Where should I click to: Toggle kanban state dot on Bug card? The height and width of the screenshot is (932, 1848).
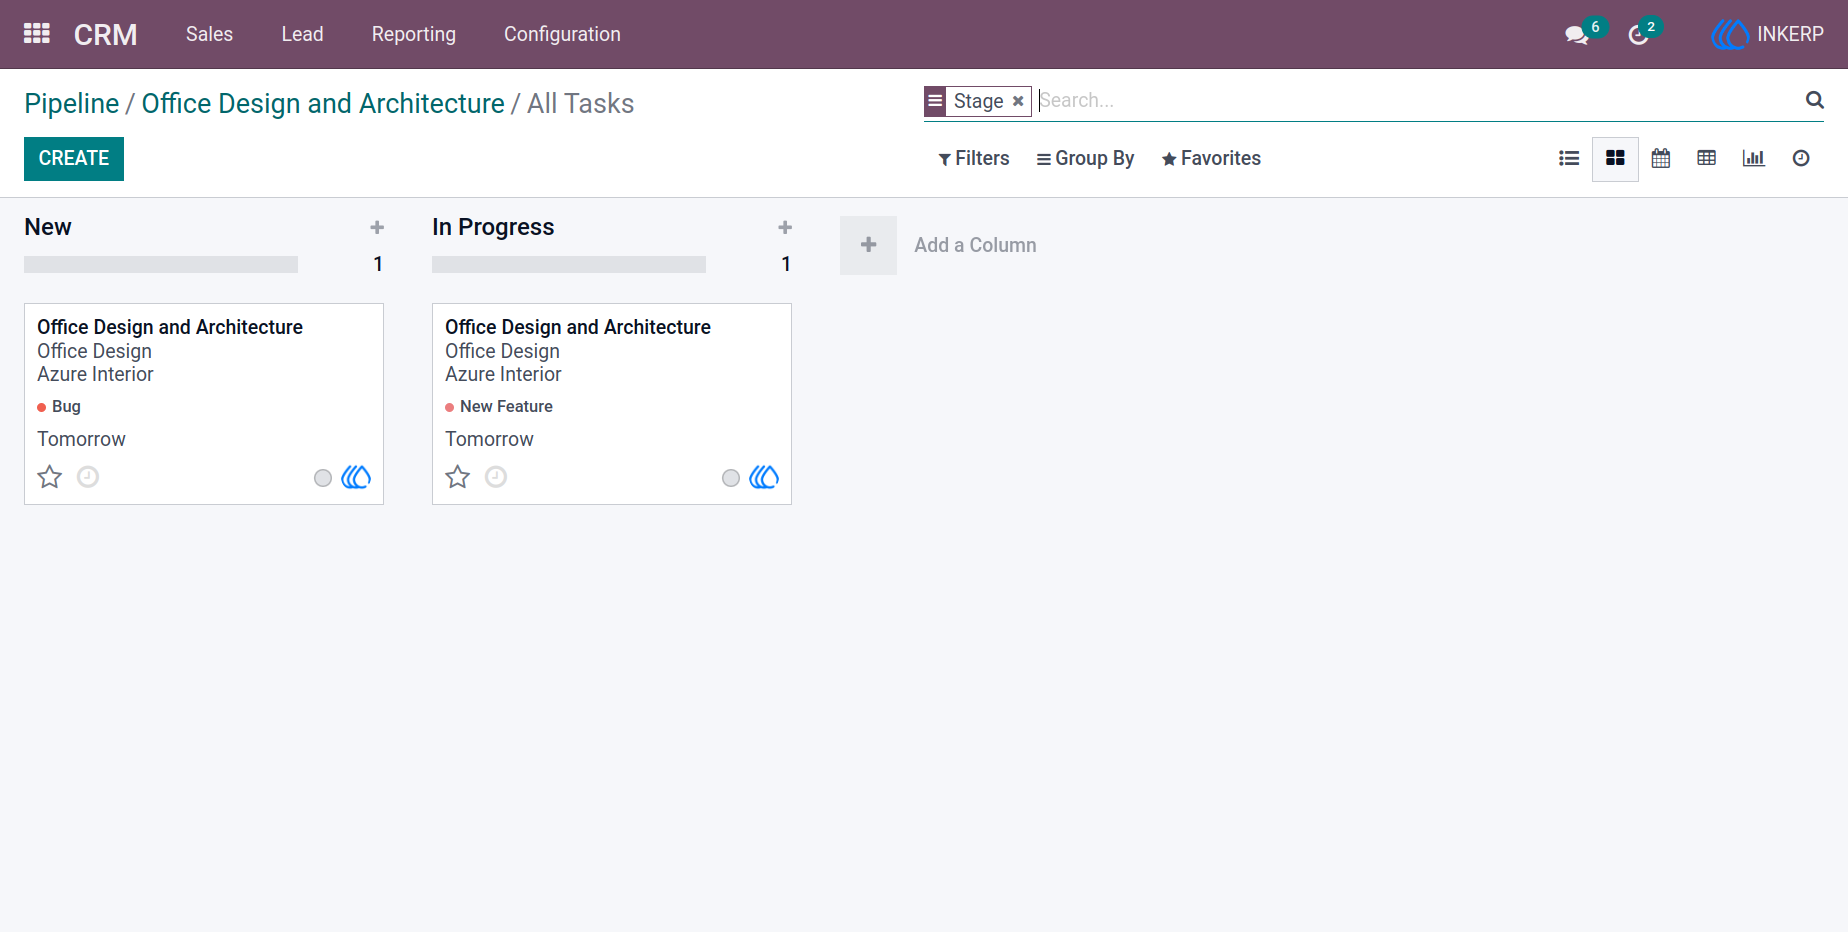tap(323, 478)
